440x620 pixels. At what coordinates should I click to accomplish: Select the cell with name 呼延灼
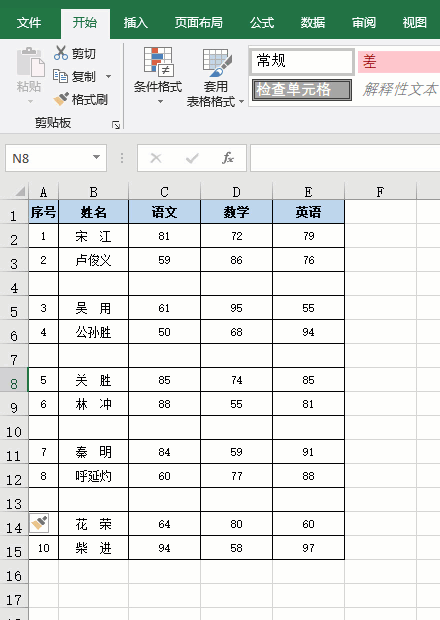[94, 476]
